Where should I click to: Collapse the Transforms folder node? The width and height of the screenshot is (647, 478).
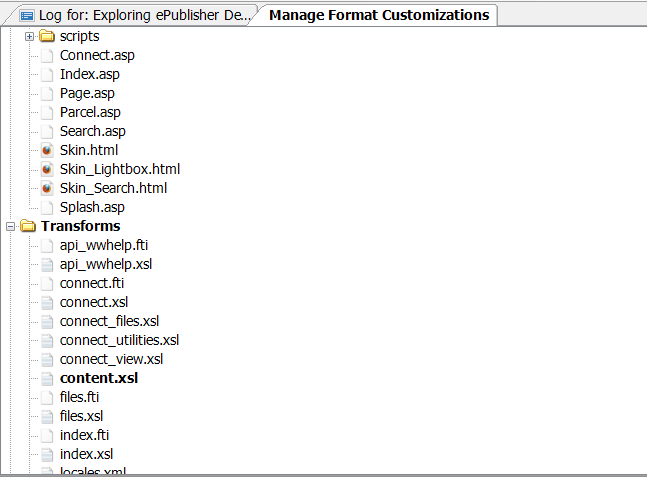click(10, 226)
